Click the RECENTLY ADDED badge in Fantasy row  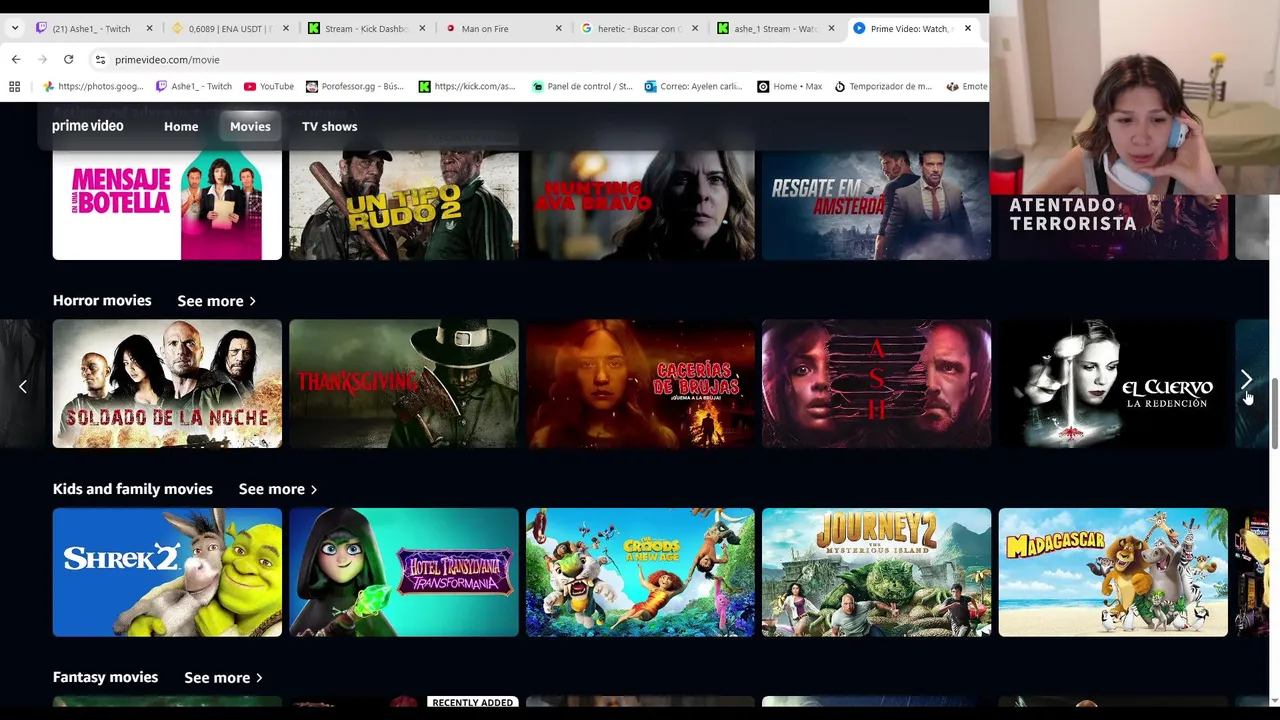pos(472,703)
